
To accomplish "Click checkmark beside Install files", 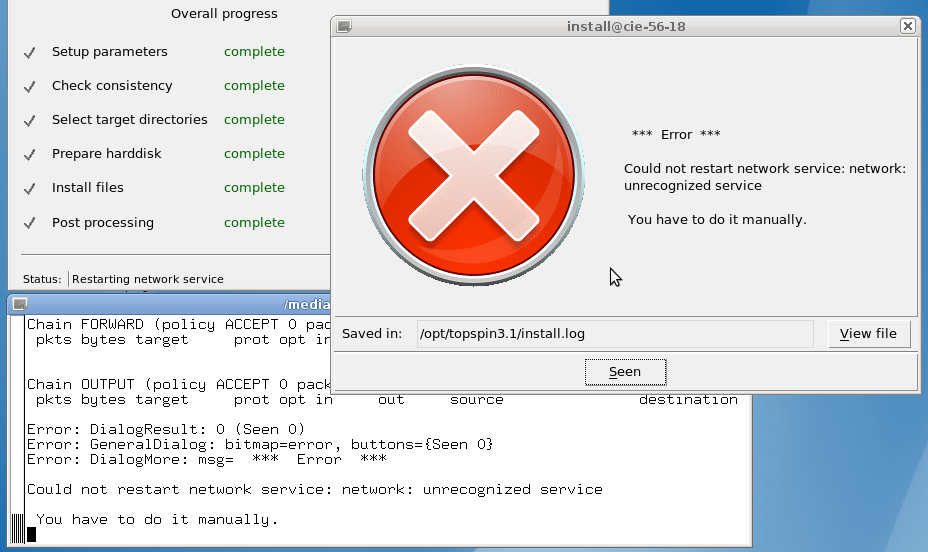I will [x=30, y=188].
